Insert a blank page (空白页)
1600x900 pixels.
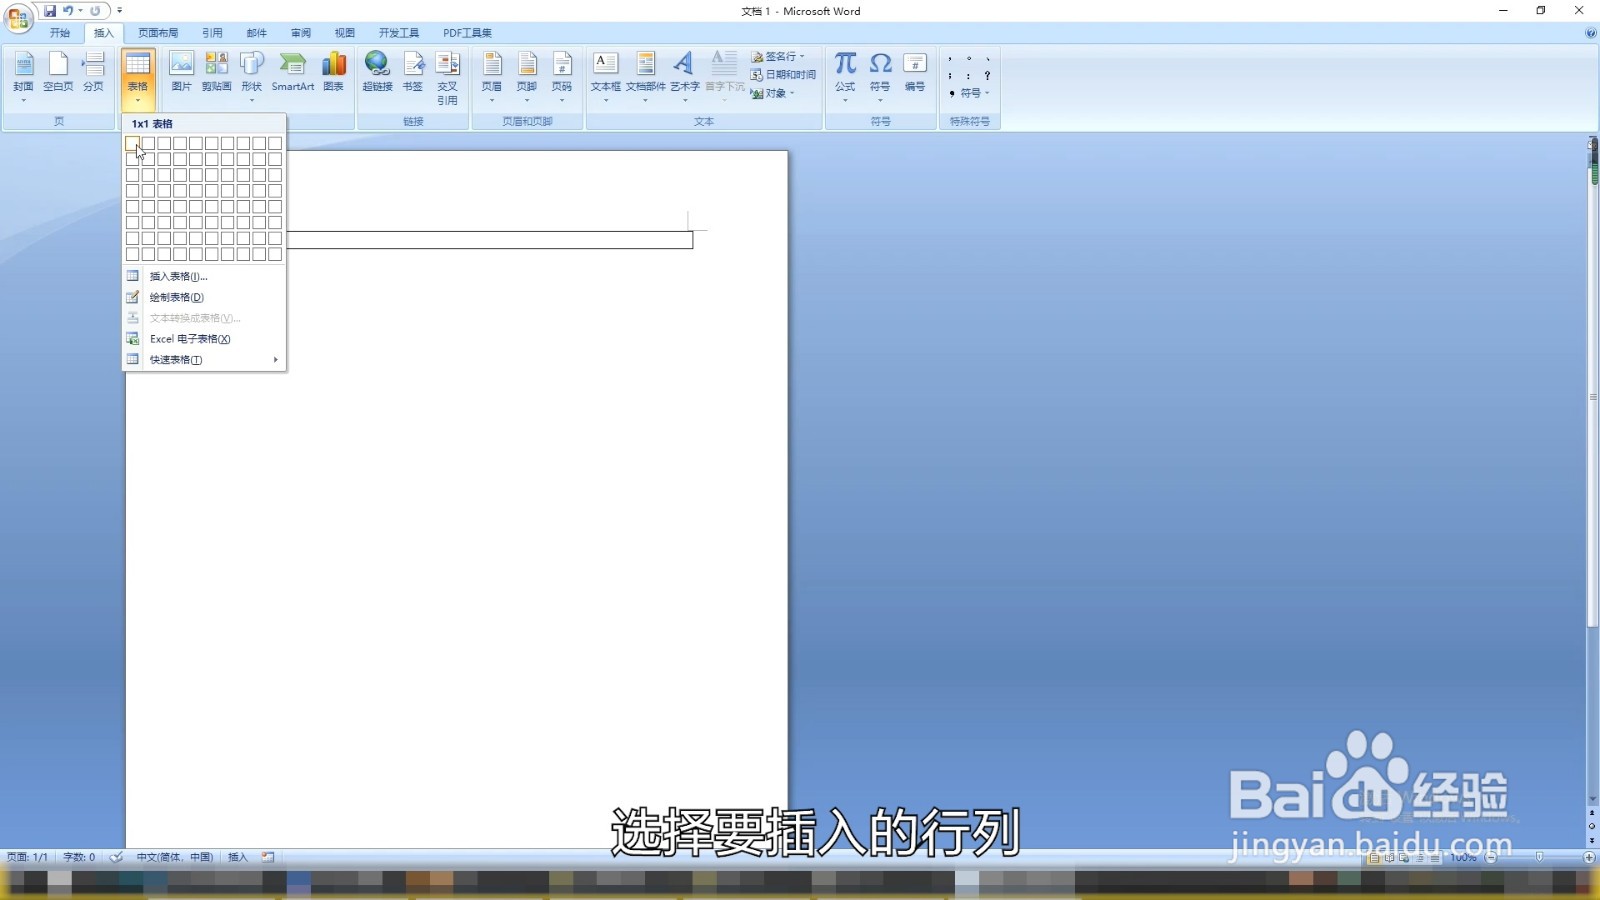click(x=58, y=73)
